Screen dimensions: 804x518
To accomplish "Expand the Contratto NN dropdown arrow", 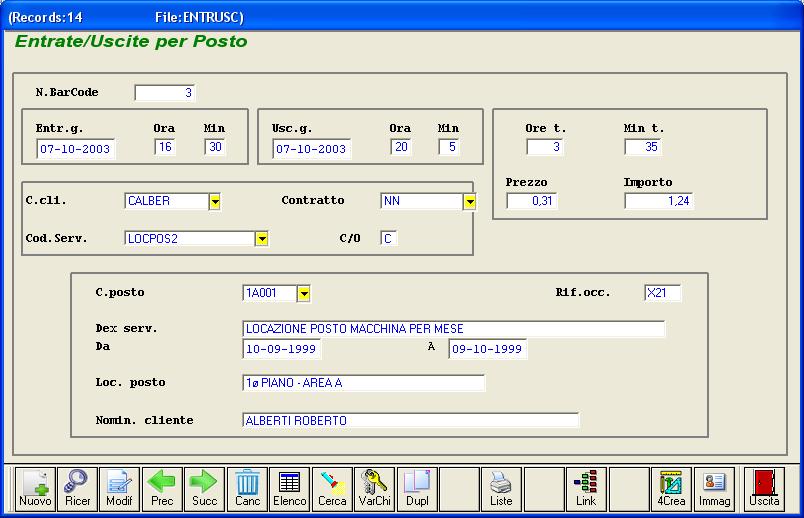I will (470, 202).
